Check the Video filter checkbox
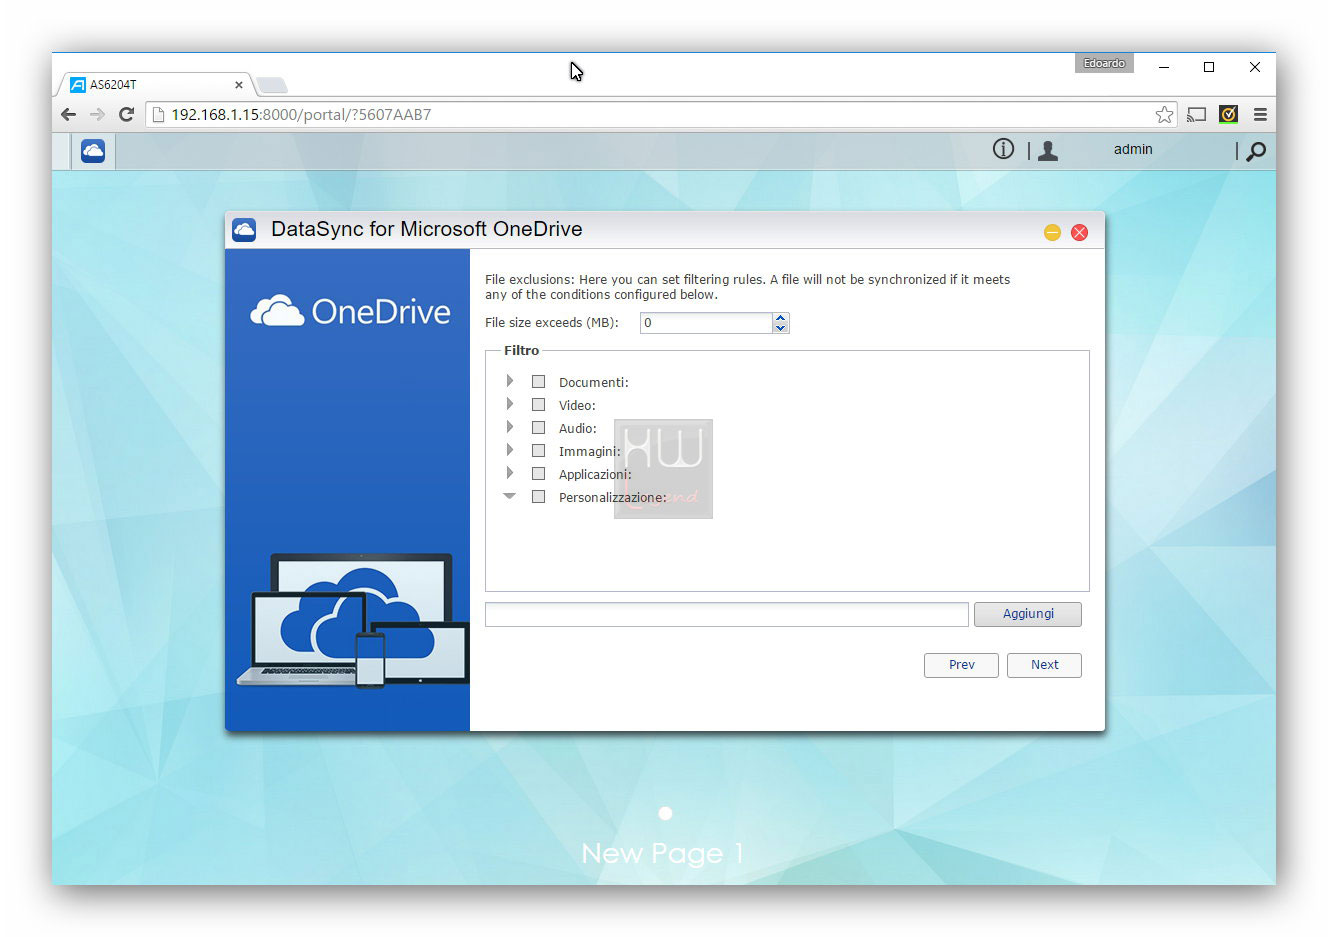The image size is (1328, 937). (538, 404)
